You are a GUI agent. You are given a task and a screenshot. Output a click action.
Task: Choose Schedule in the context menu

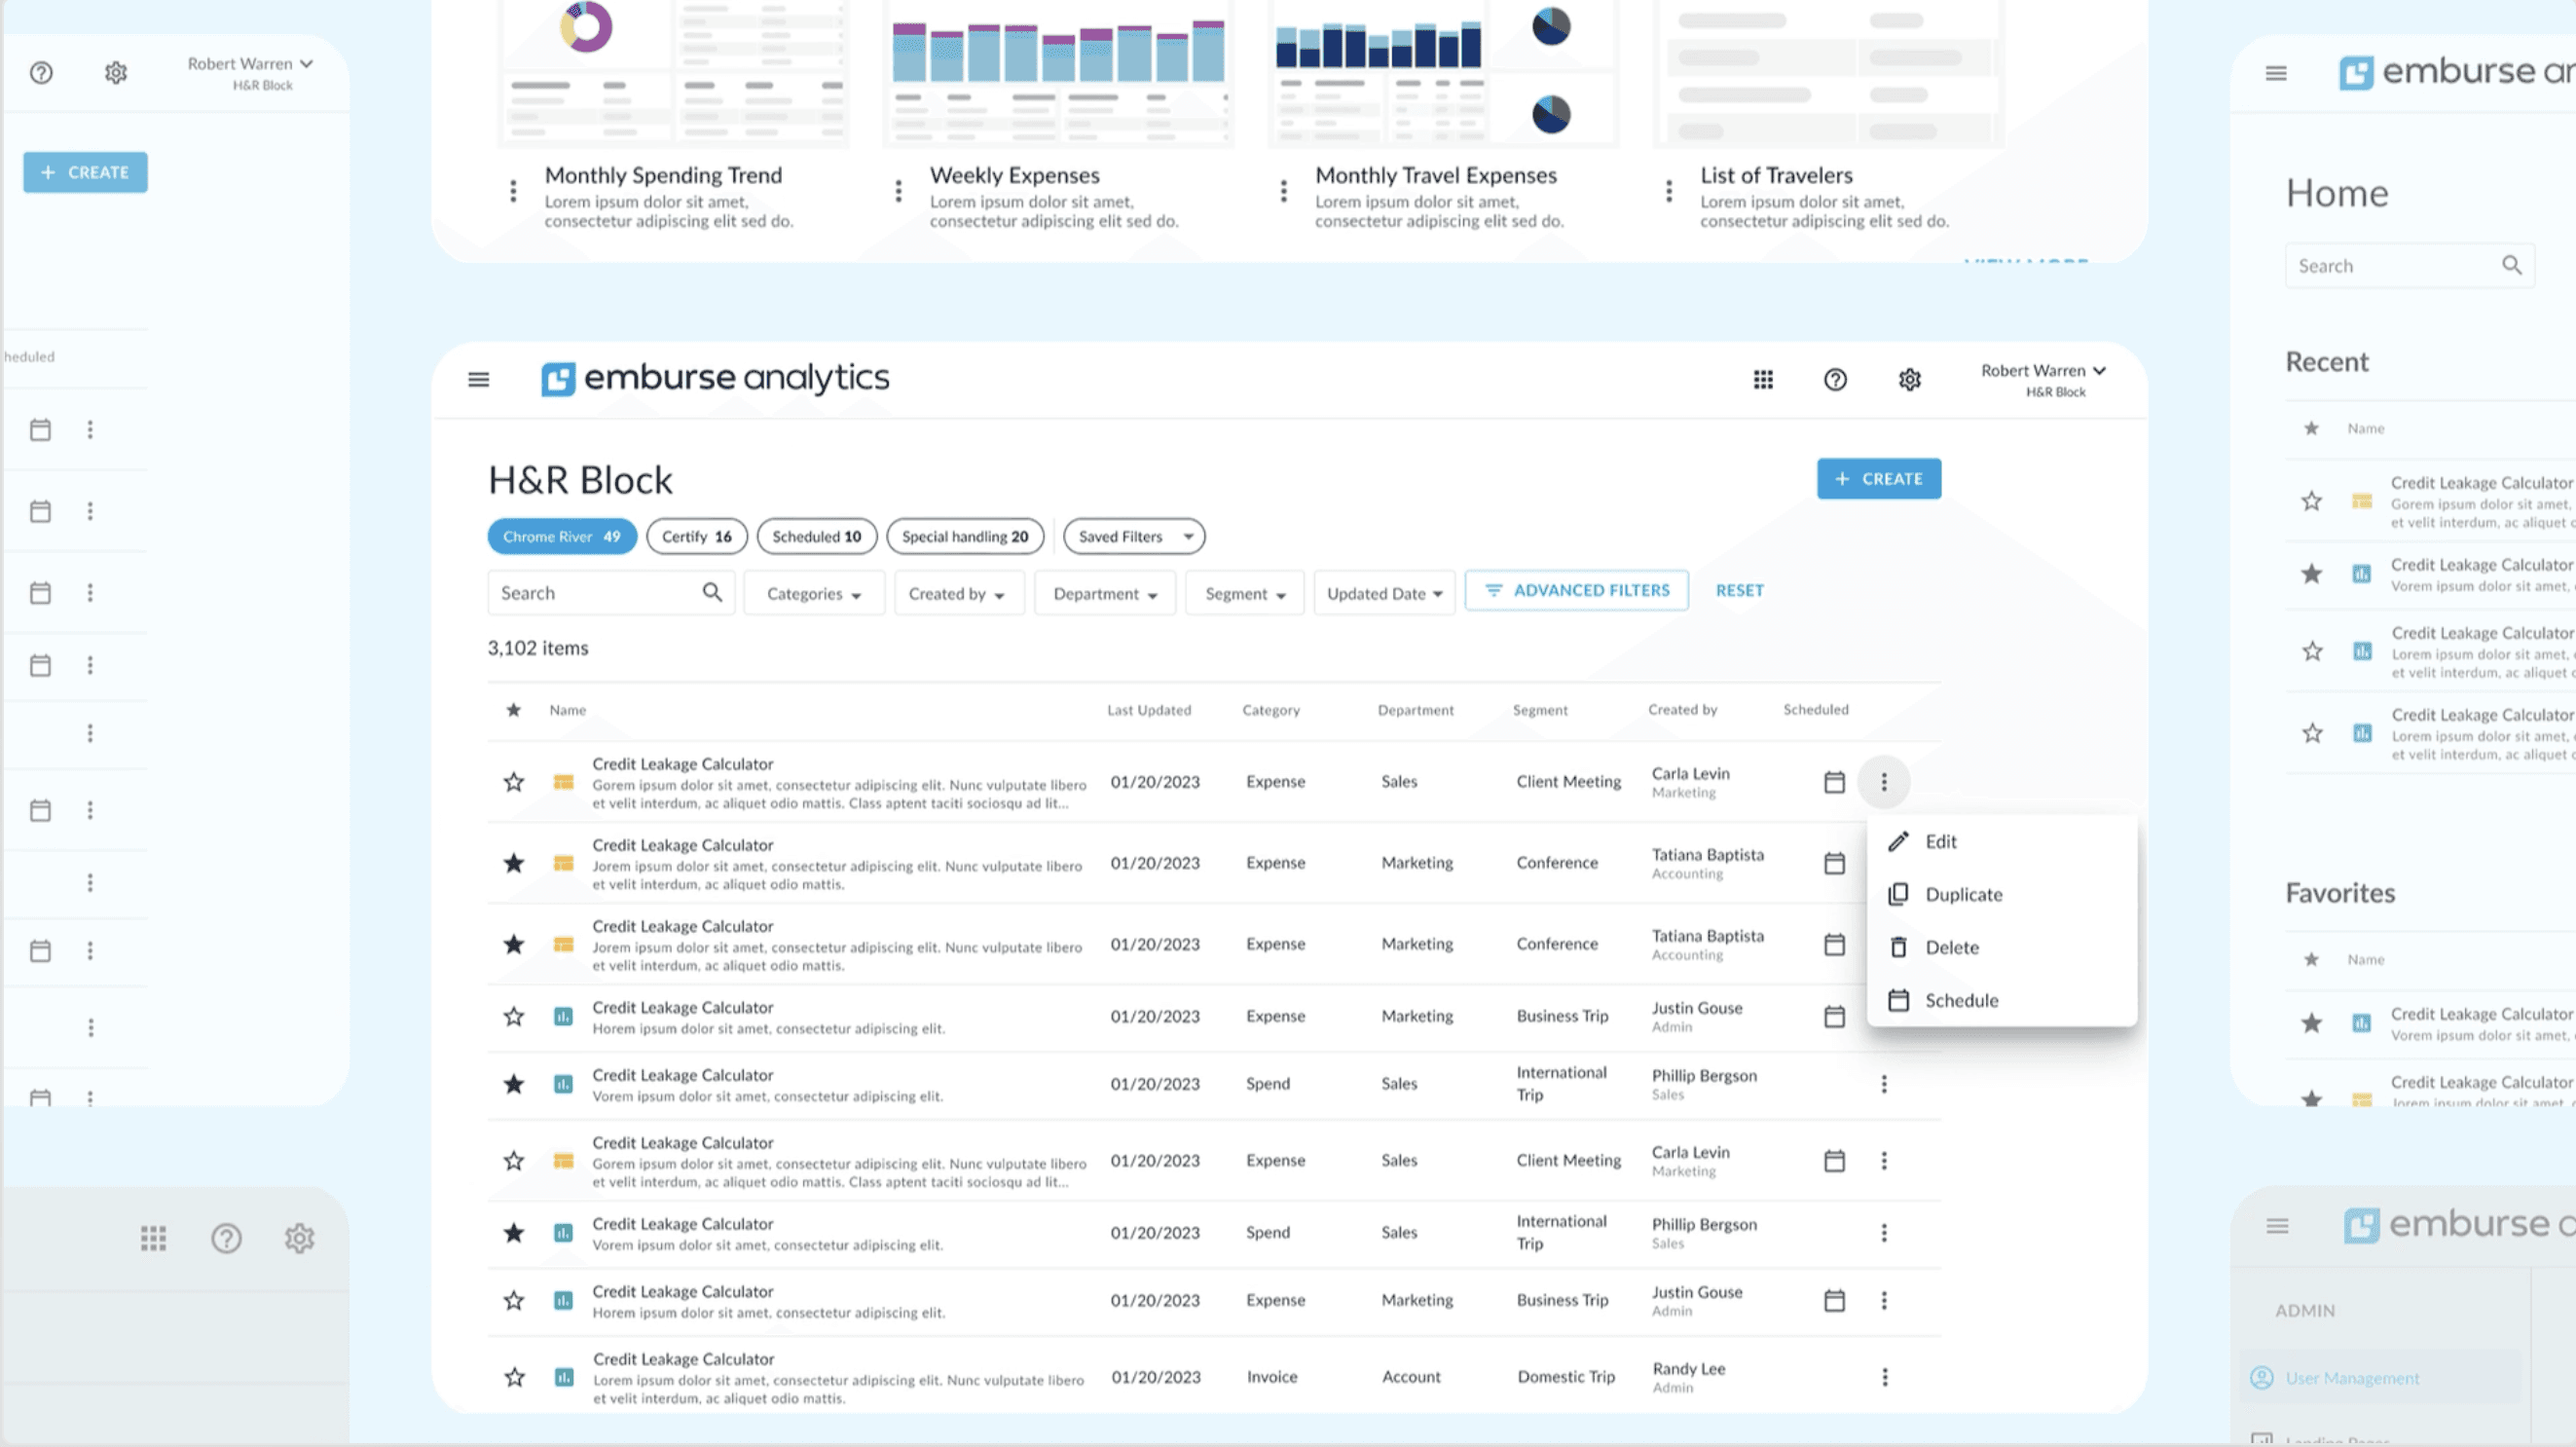pos(1961,1000)
